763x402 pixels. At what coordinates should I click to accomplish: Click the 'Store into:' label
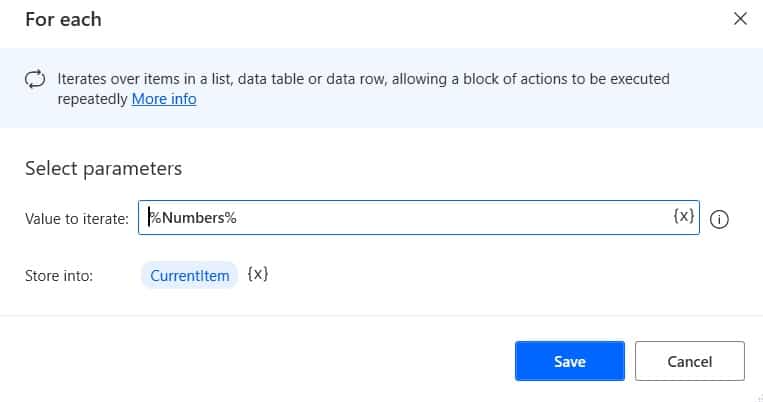tap(59, 276)
